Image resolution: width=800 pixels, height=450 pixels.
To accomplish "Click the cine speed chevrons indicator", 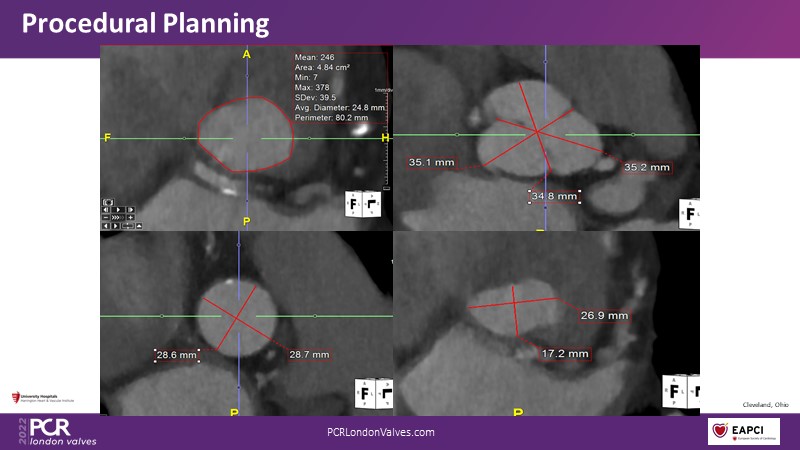I will click(118, 217).
